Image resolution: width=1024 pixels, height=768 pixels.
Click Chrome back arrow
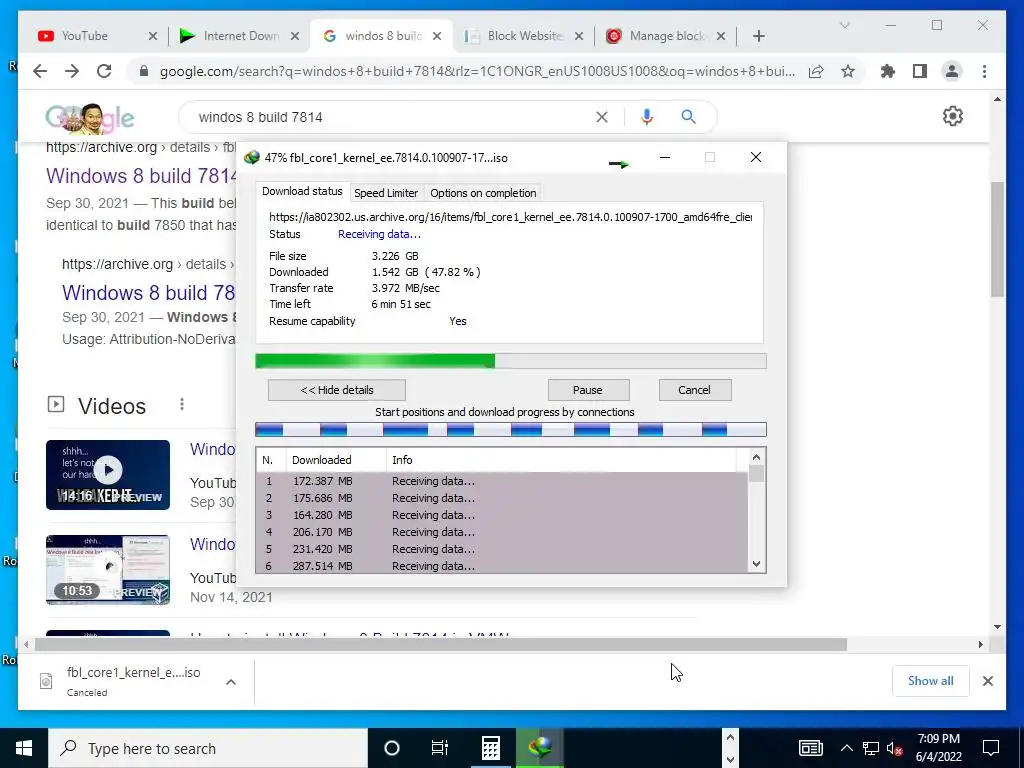click(x=40, y=71)
